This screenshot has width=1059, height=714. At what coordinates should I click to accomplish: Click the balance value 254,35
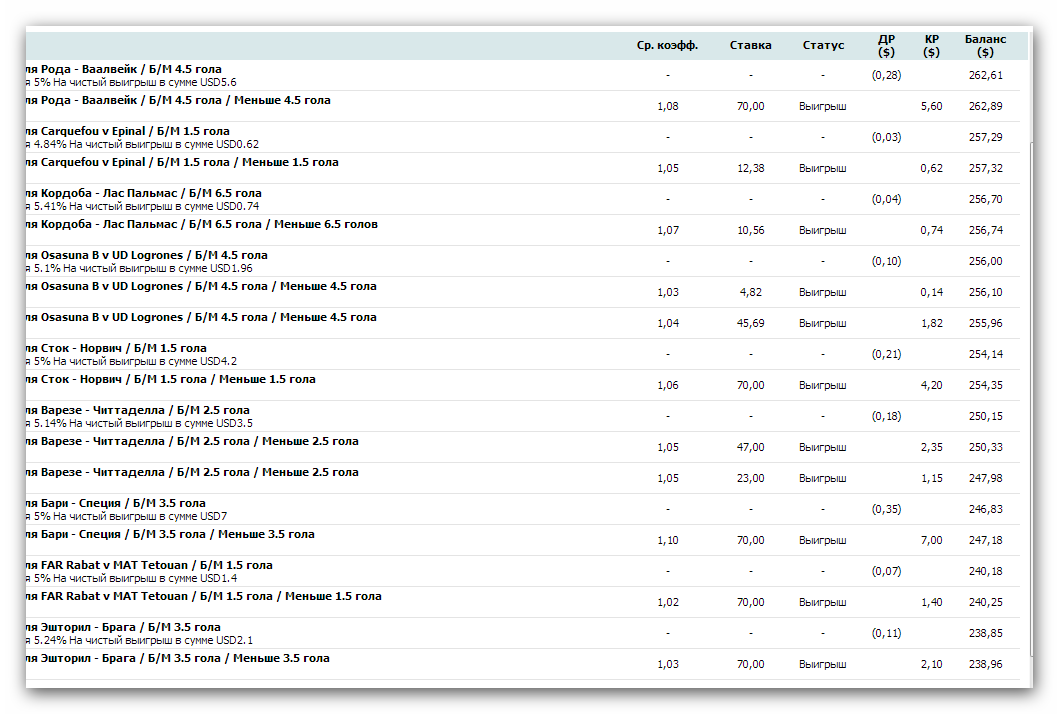pyautogui.click(x=985, y=385)
